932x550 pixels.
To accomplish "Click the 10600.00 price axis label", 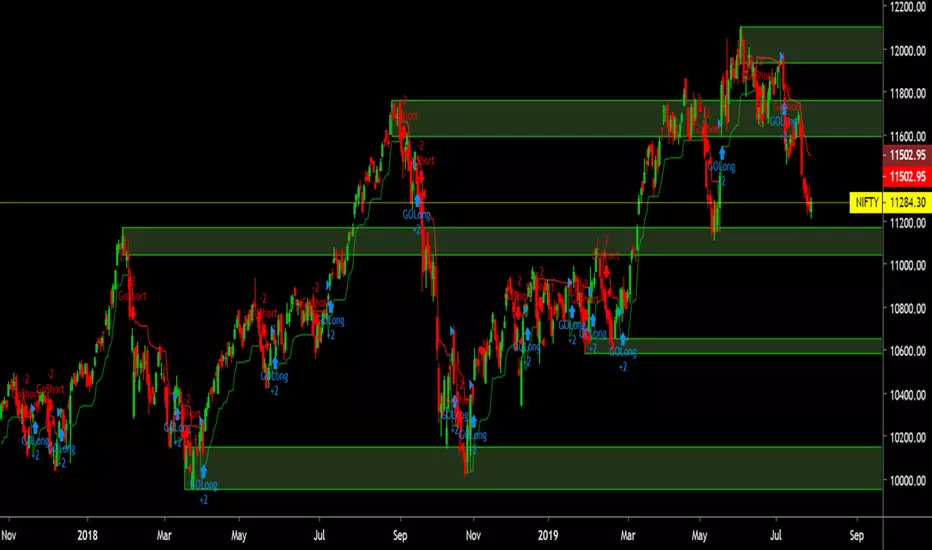I will (908, 351).
